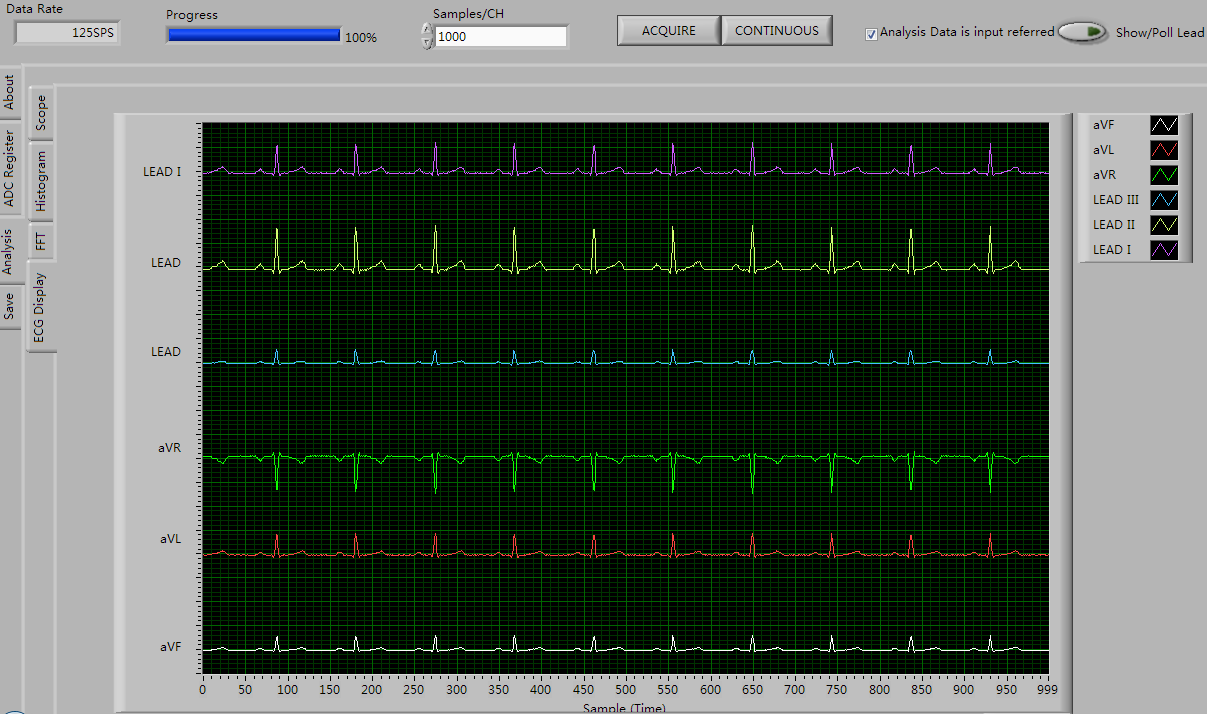Click the aVL red legend line icon
The height and width of the screenshot is (714, 1207).
[1164, 150]
